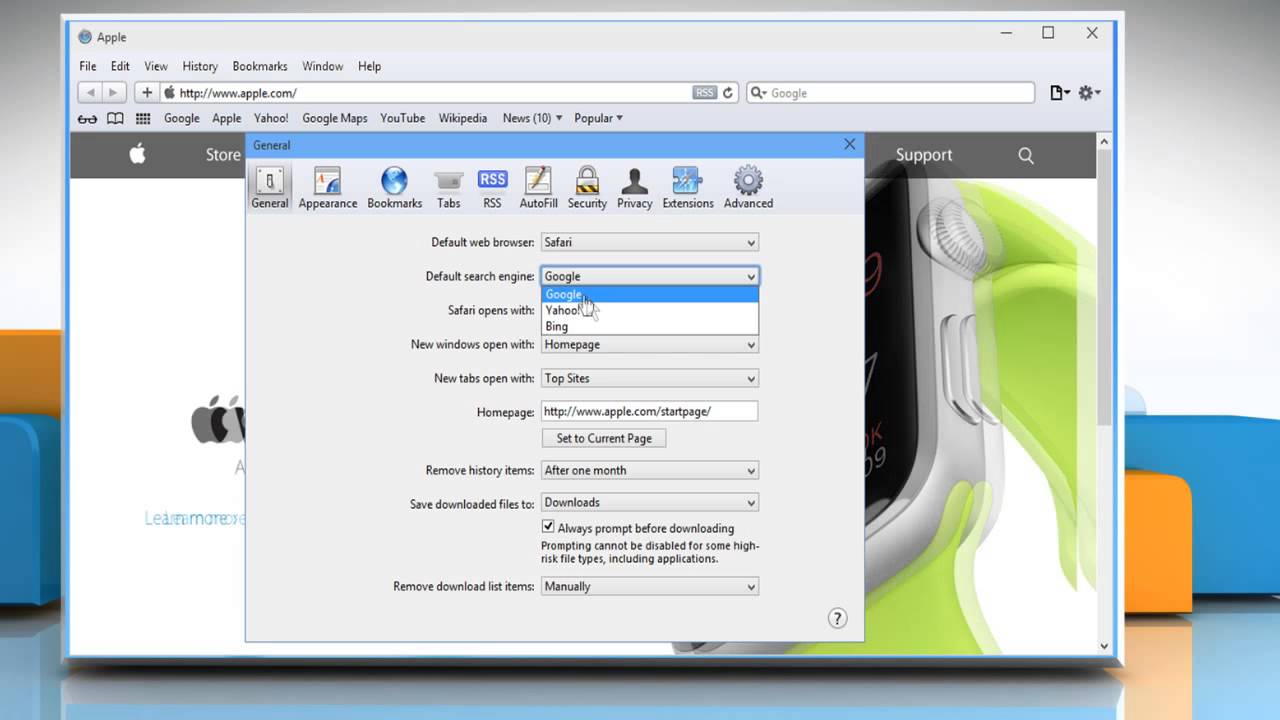Open the General preferences pane
1280x720 pixels.
coord(270,188)
